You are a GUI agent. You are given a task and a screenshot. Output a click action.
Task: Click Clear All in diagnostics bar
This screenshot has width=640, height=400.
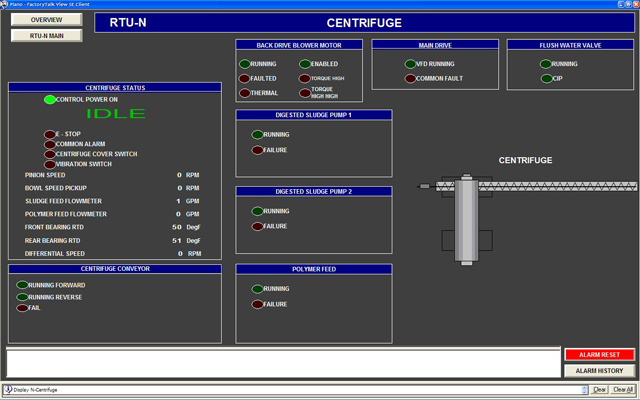622,390
